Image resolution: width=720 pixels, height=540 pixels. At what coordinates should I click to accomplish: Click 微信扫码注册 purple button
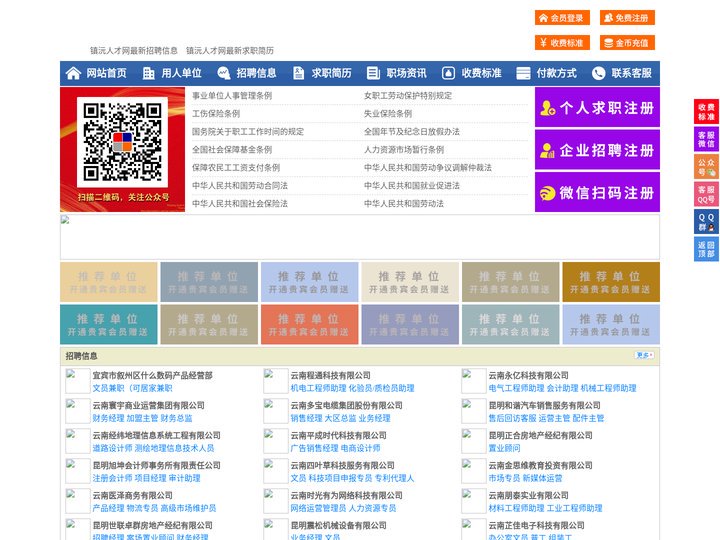(x=597, y=192)
